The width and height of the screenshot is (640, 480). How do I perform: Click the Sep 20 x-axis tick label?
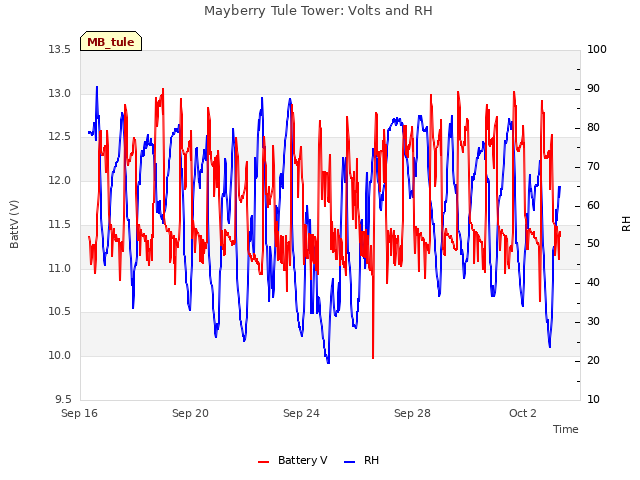pos(190,413)
